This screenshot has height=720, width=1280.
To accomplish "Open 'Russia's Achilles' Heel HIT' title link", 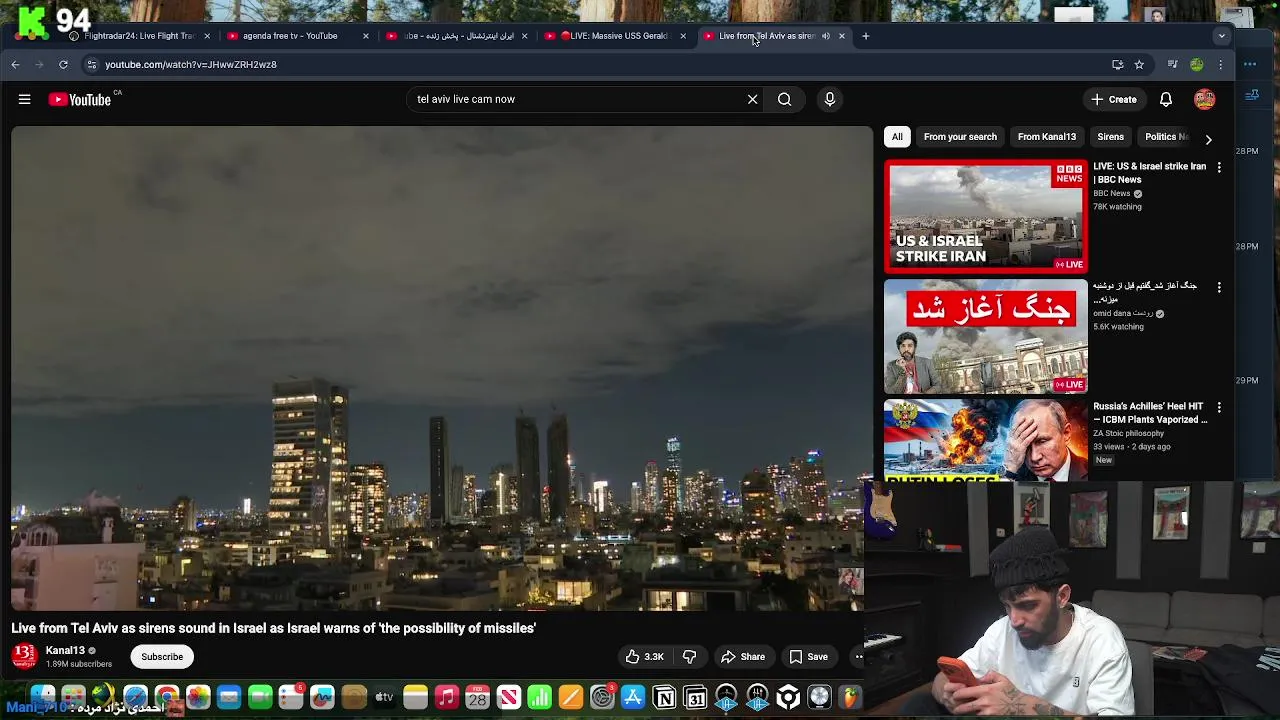I will [1149, 413].
